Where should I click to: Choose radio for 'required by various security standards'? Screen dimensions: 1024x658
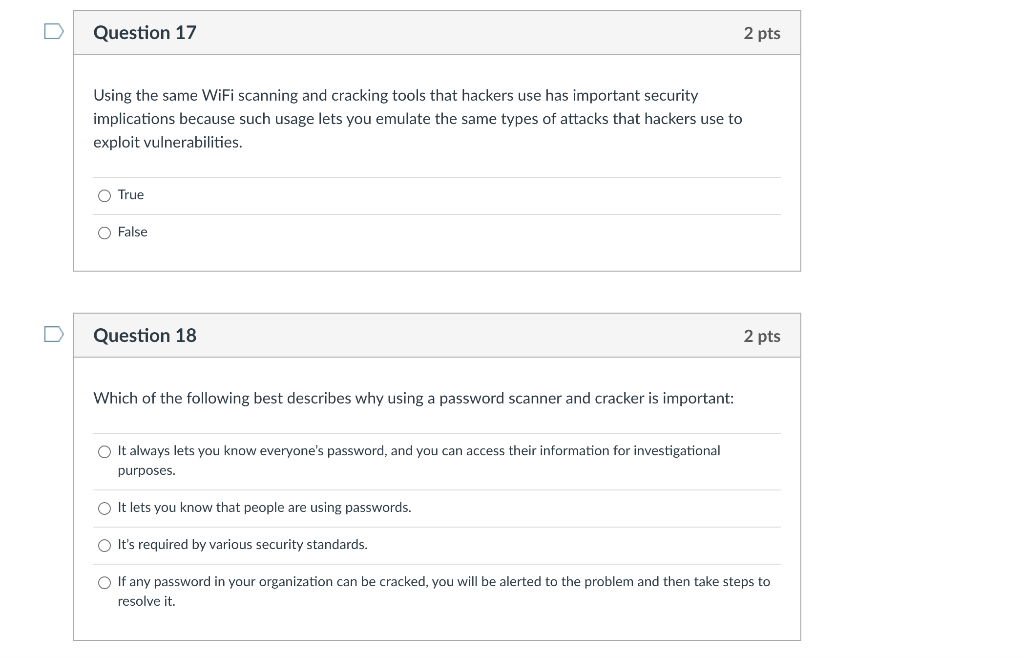tap(104, 546)
